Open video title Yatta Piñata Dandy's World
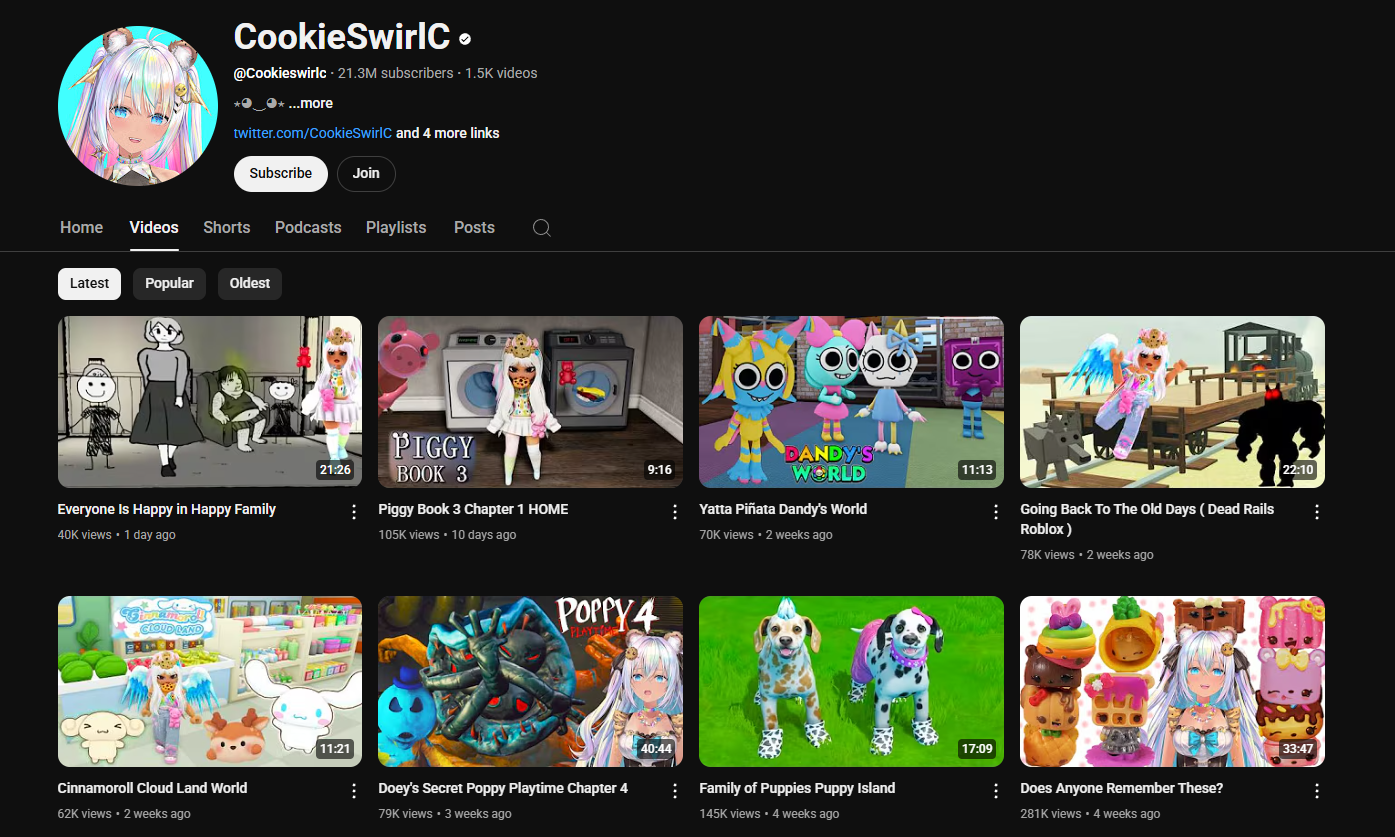 tap(783, 509)
